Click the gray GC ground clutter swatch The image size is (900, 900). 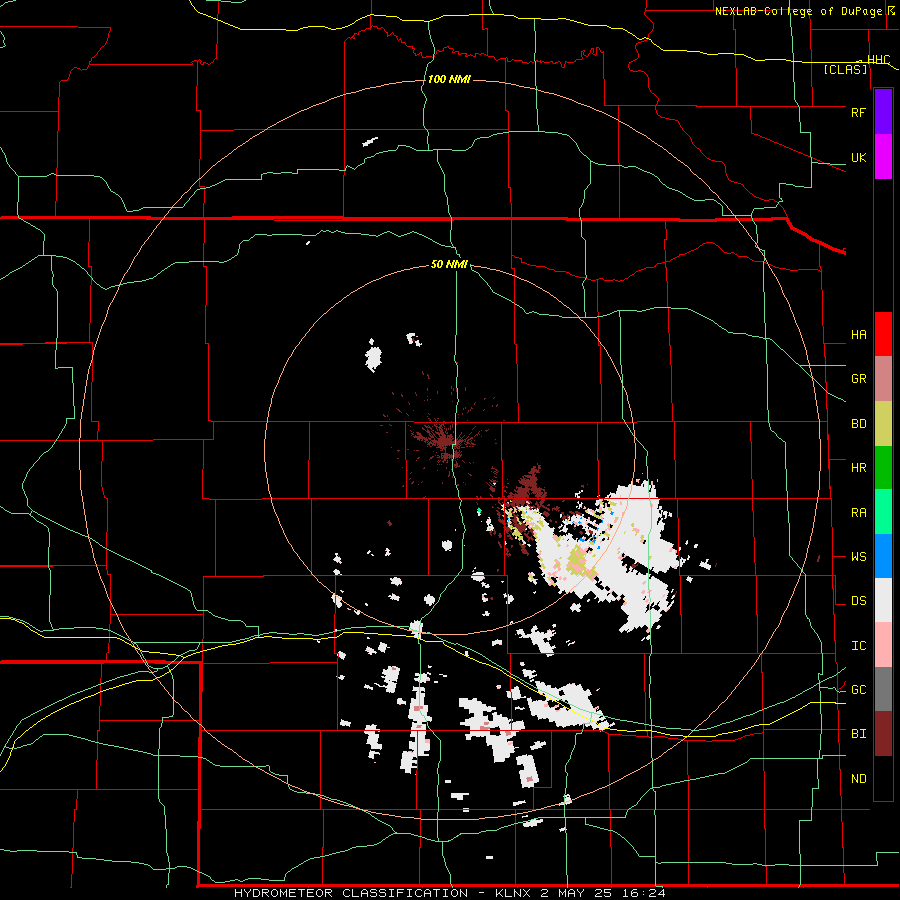pos(883,689)
